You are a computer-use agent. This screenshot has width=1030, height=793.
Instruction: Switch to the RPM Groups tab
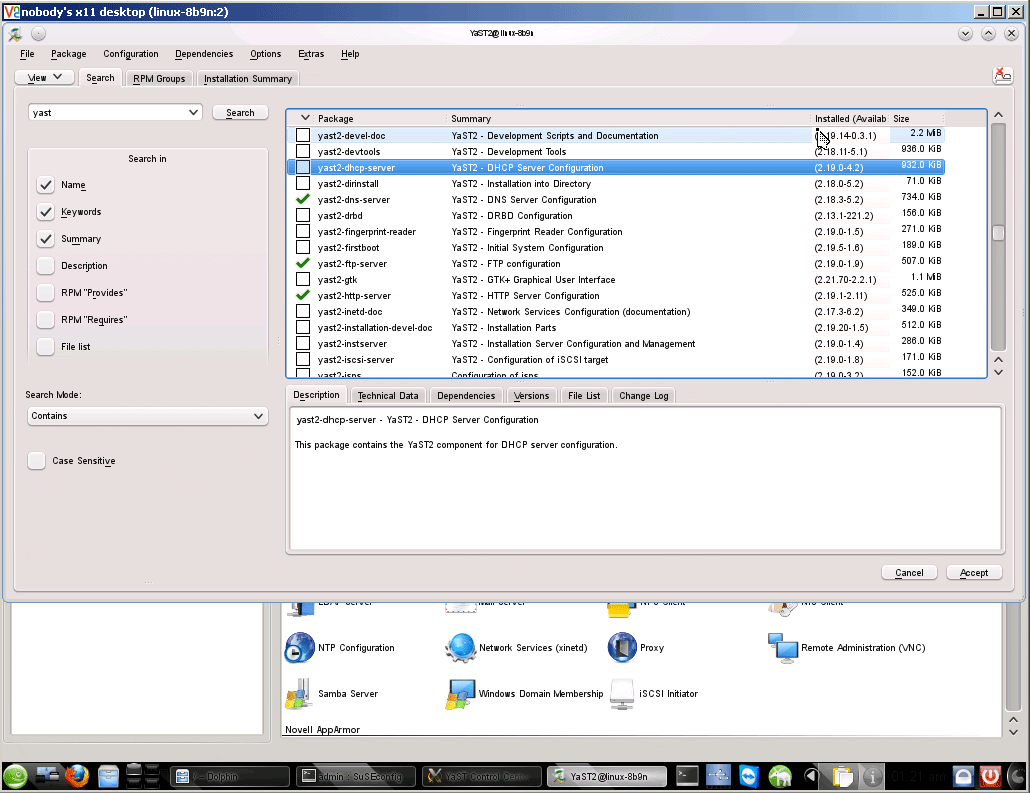click(x=159, y=79)
